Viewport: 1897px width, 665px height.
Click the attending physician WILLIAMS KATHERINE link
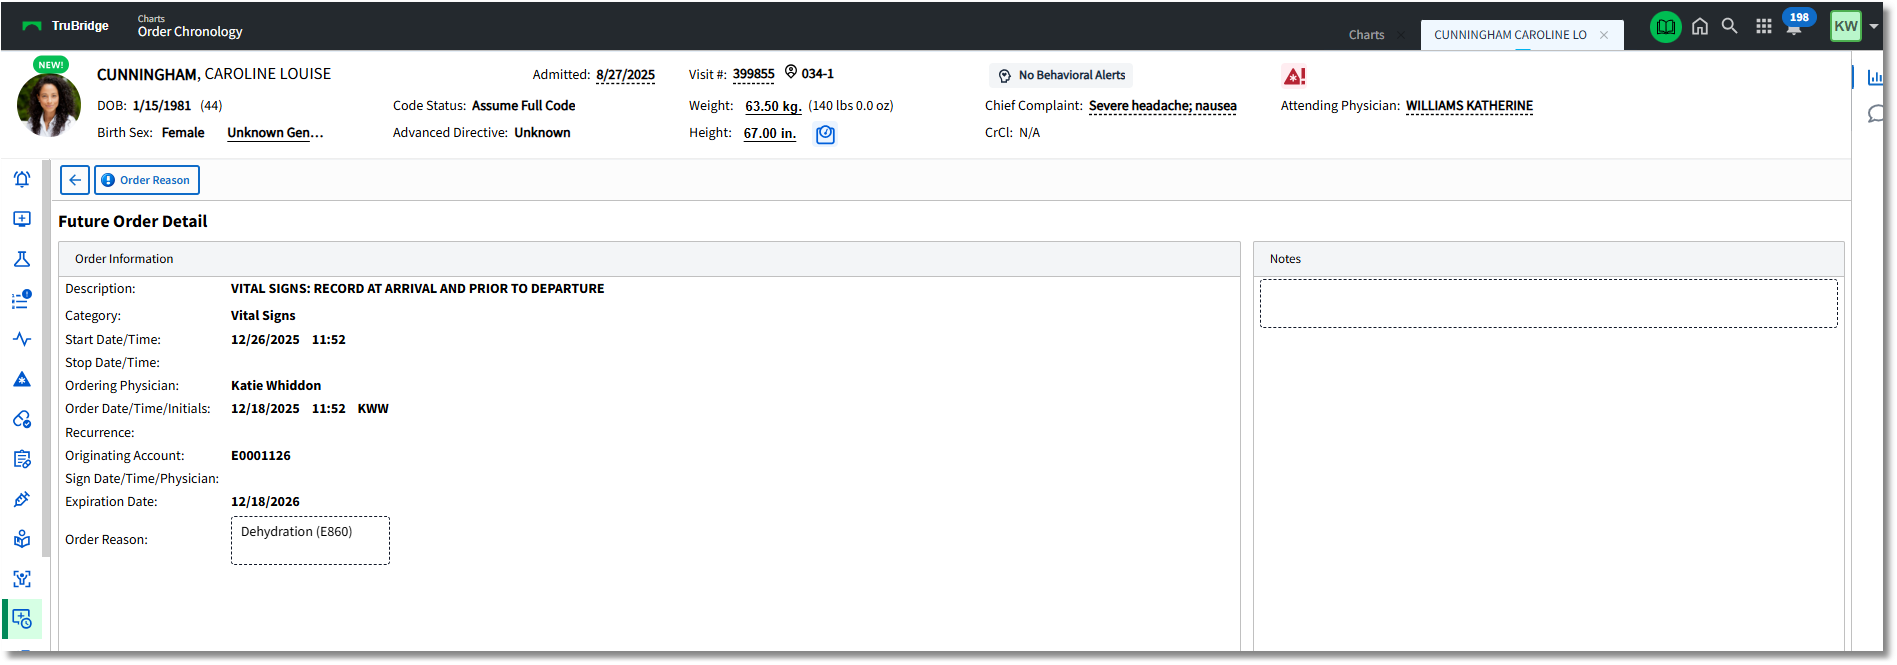[x=1468, y=106]
